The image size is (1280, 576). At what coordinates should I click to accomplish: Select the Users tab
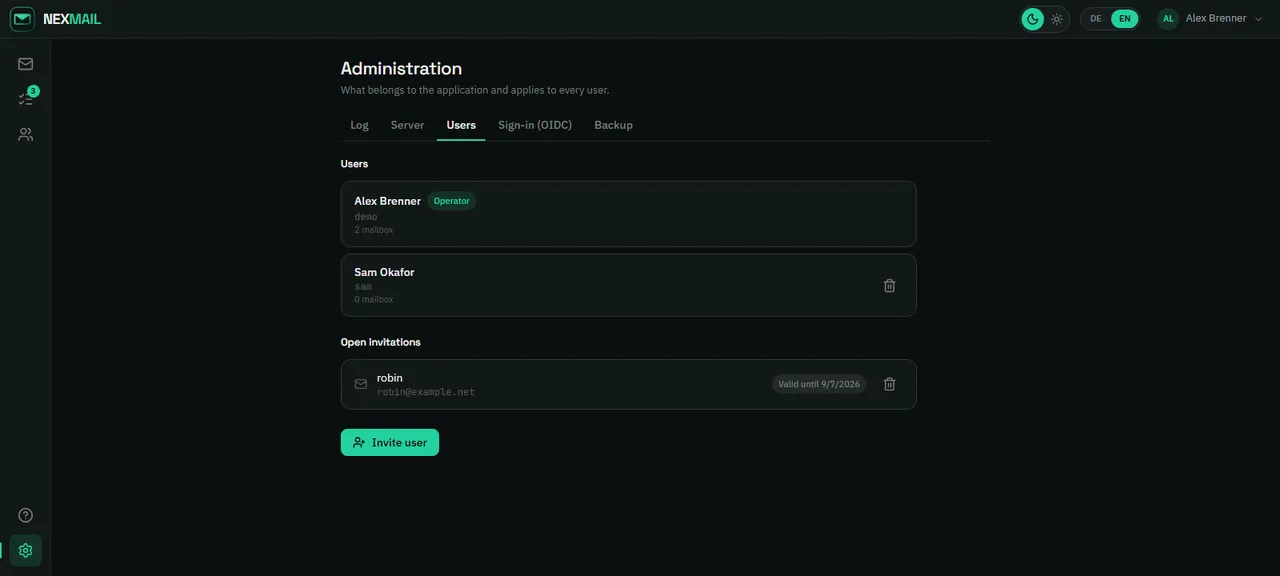461,125
